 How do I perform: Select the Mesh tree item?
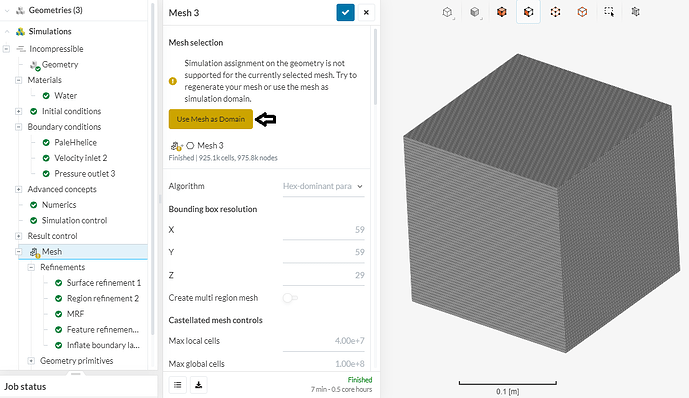point(83,252)
